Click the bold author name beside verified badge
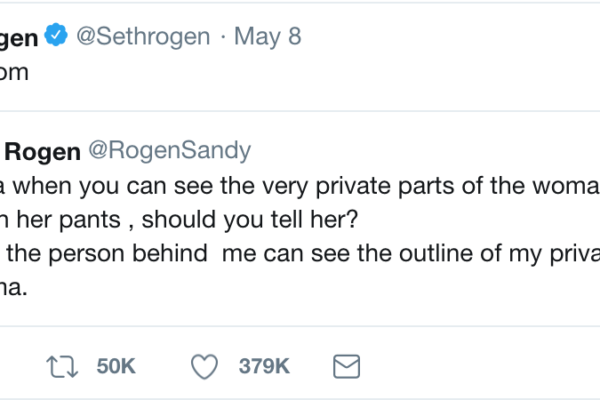The width and height of the screenshot is (600, 400). pos(22,37)
